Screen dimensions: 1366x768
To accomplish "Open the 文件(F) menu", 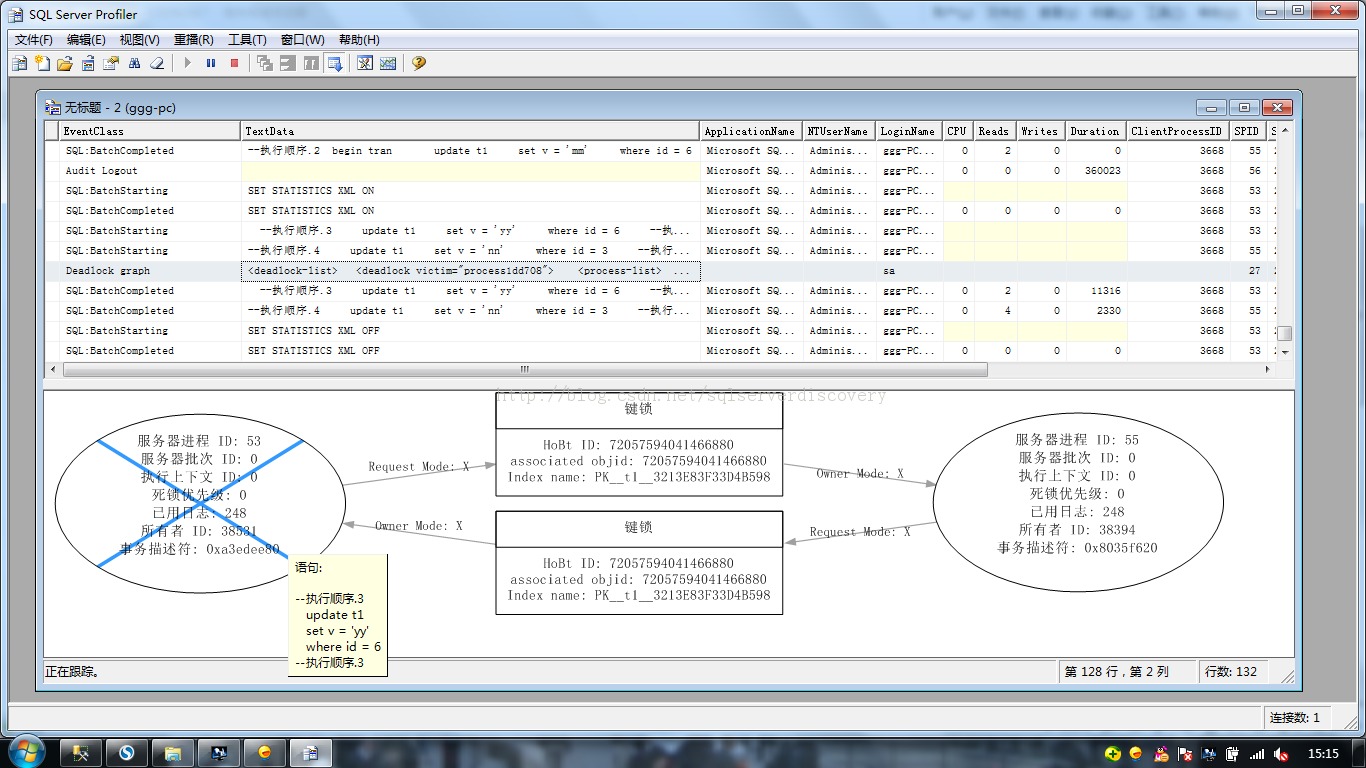I will point(34,40).
